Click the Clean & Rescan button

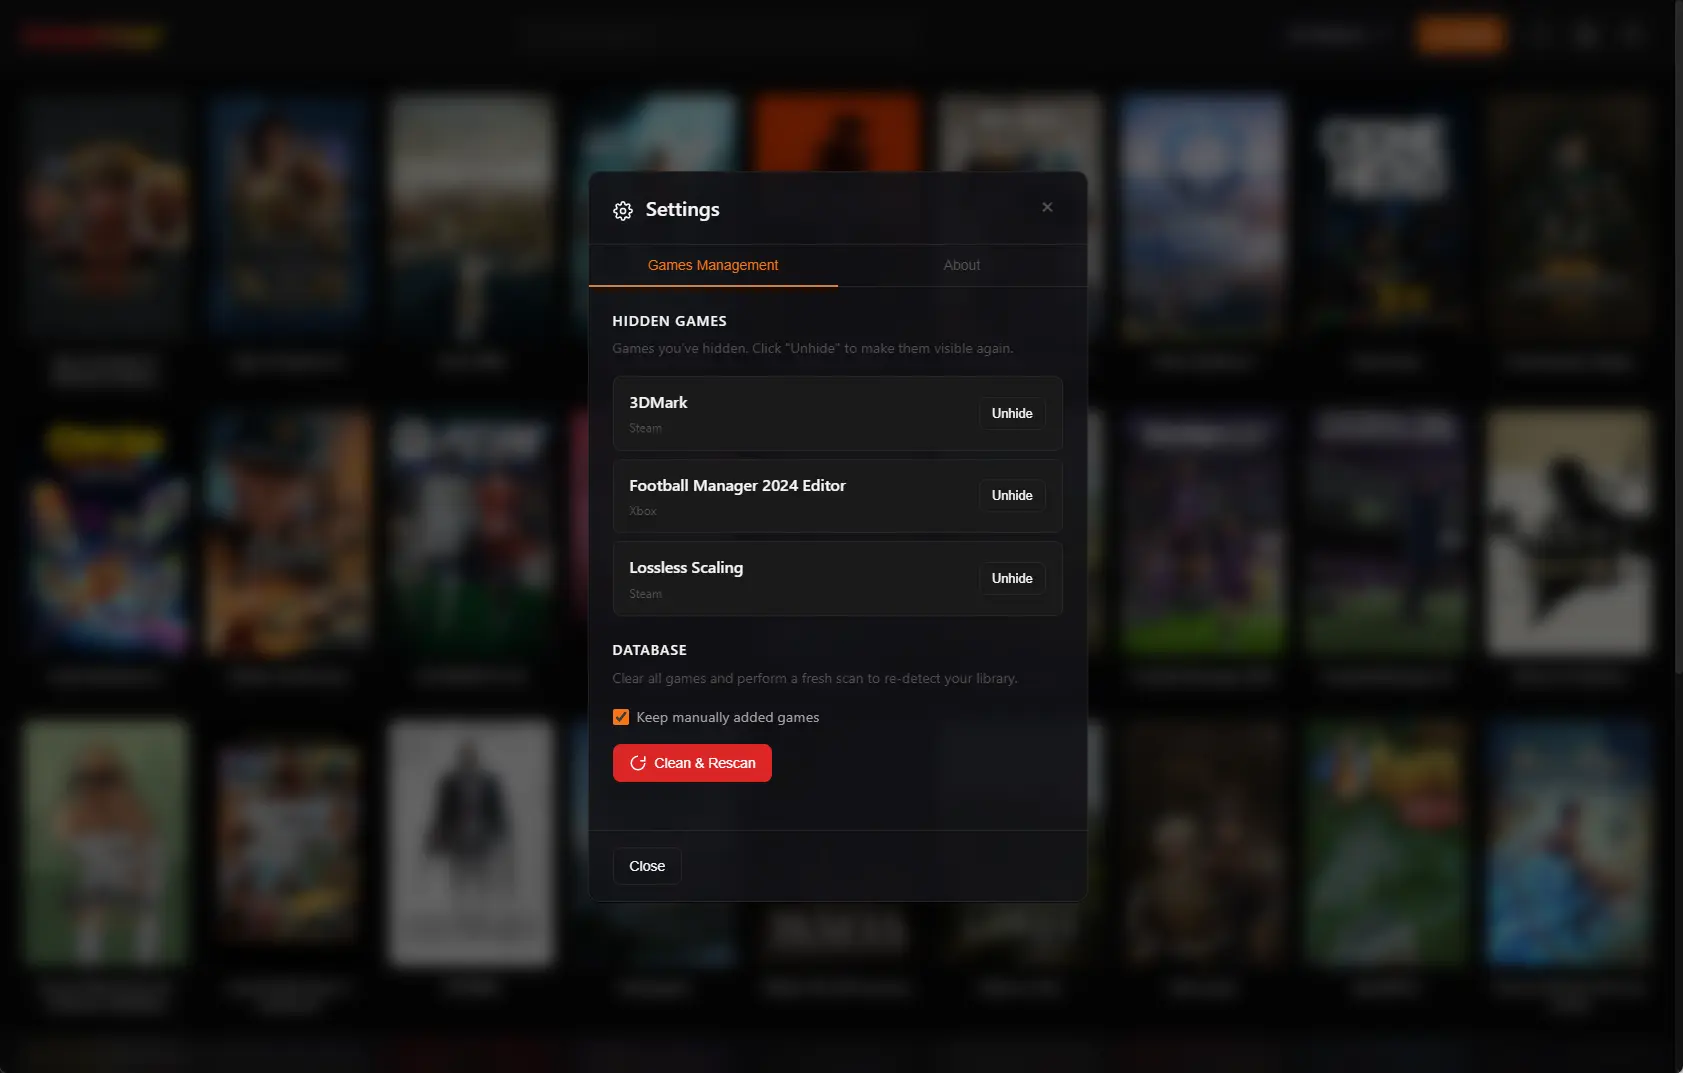click(692, 763)
